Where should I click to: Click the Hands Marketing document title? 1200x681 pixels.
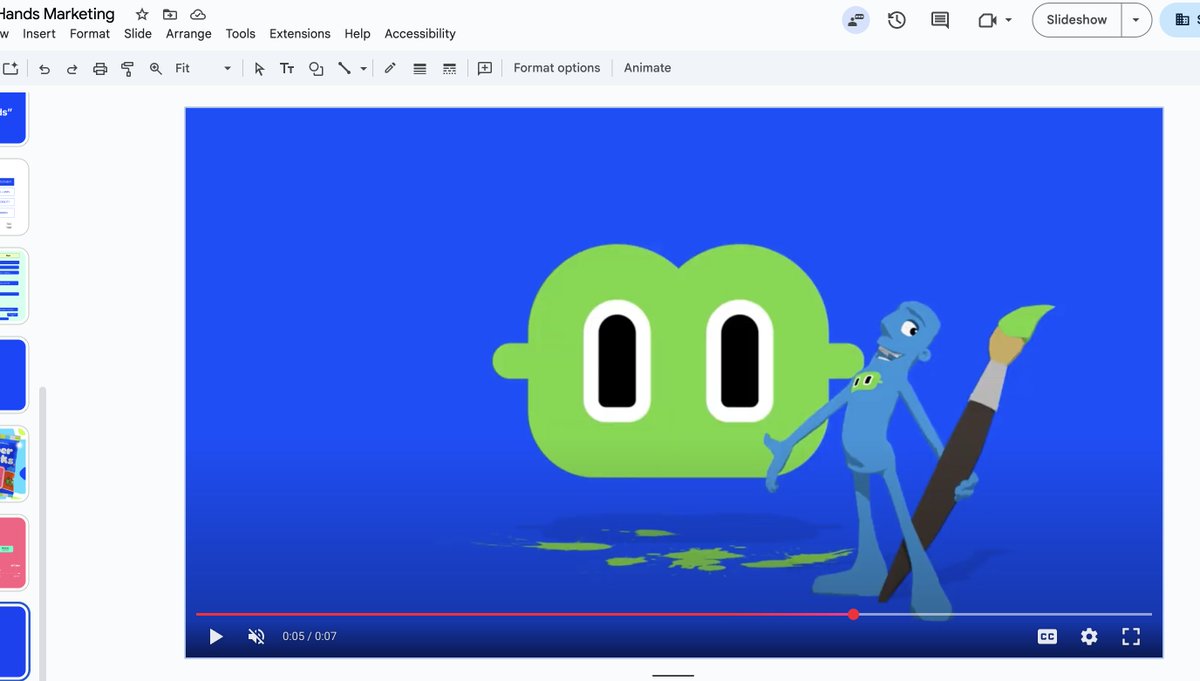tap(57, 14)
